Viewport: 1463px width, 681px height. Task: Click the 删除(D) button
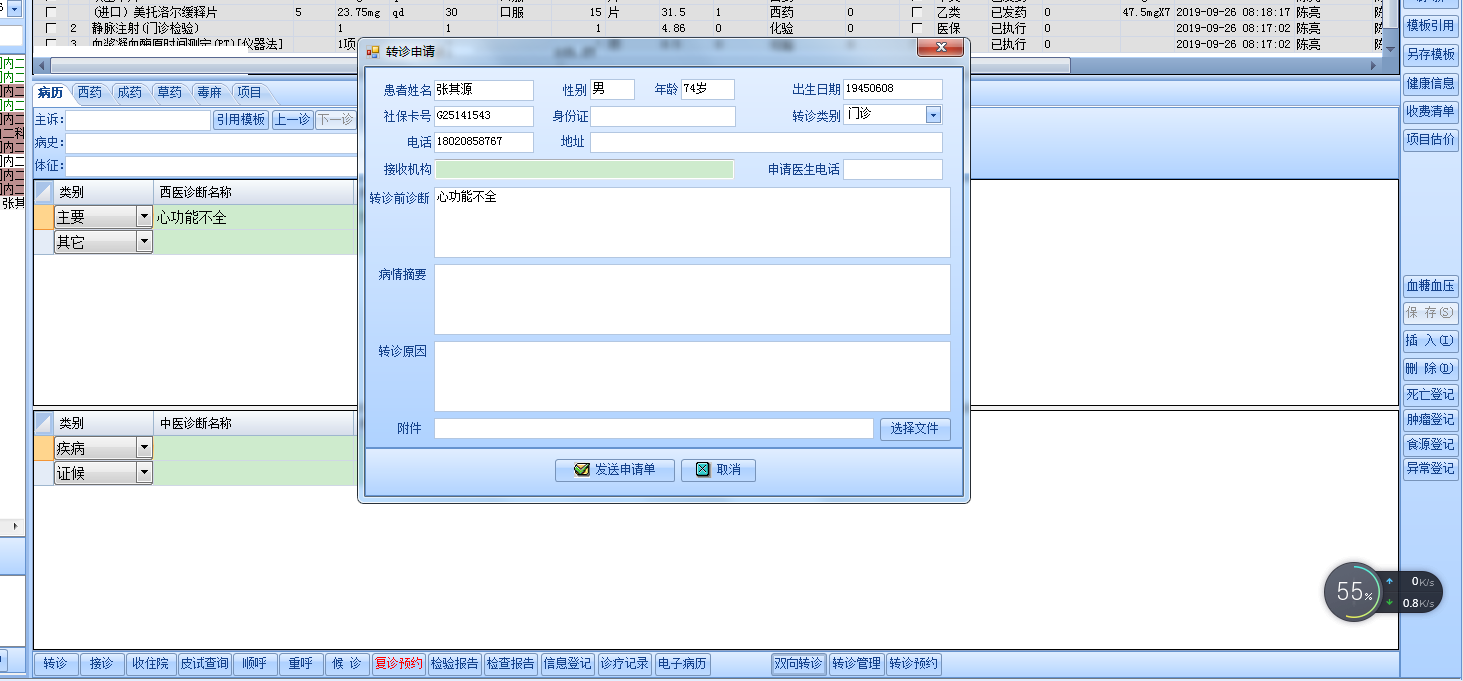pos(1430,369)
